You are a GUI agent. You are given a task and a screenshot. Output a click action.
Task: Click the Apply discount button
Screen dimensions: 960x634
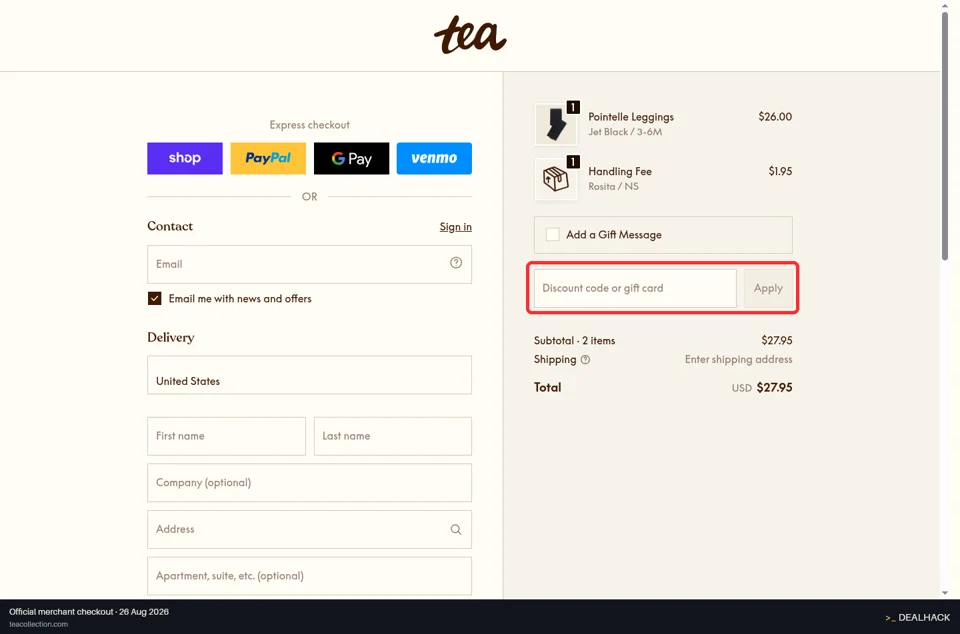[768, 288]
